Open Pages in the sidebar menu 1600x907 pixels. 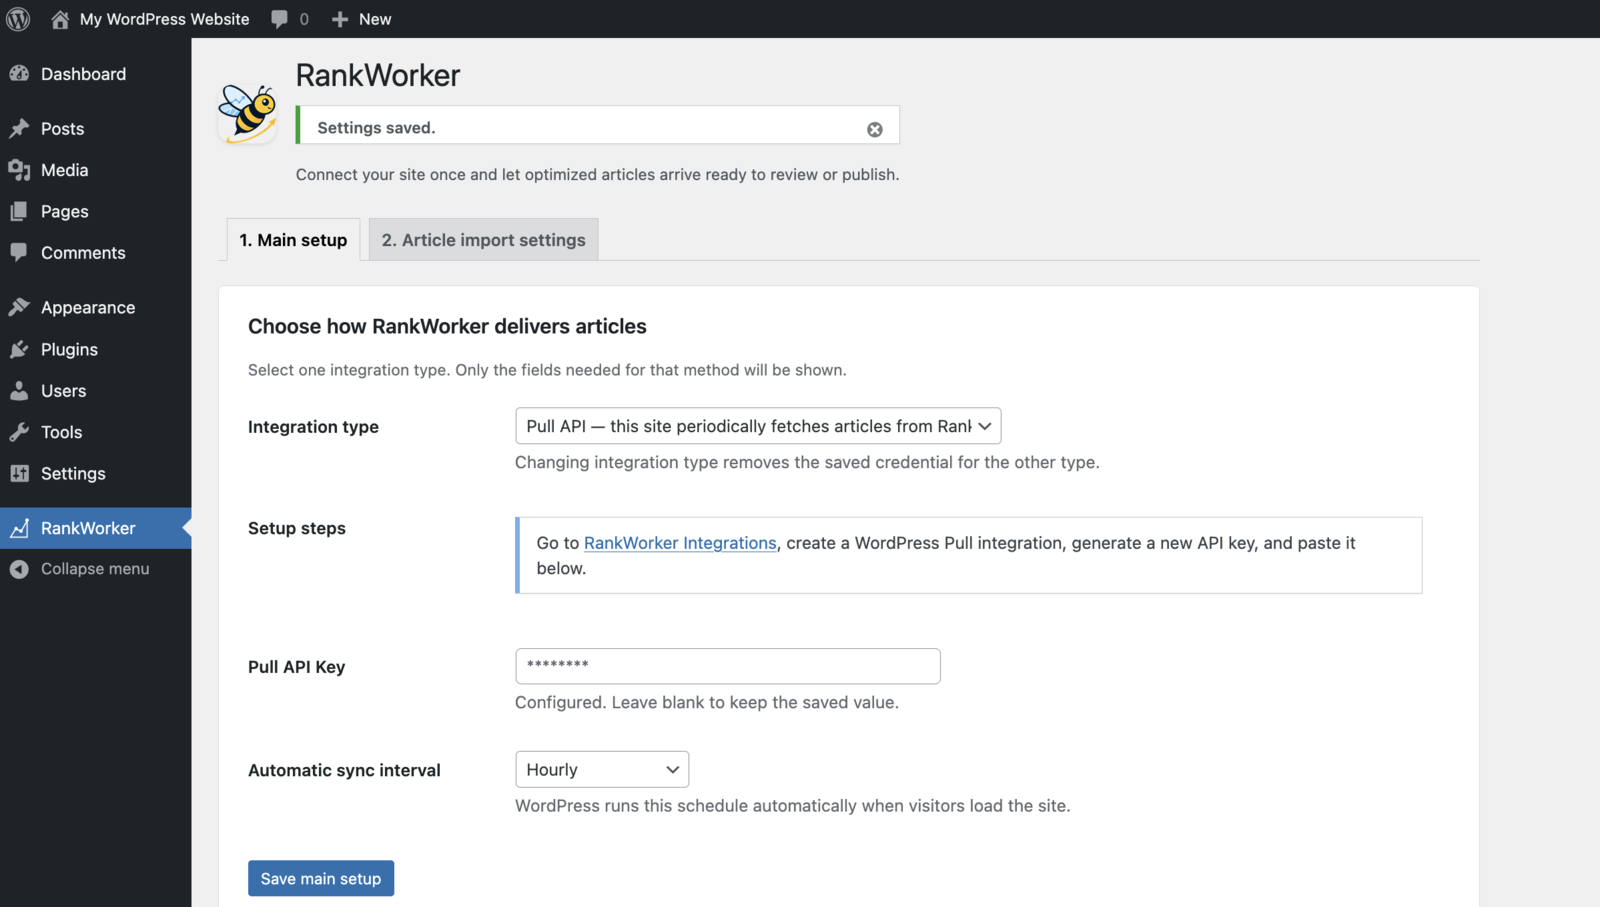coord(64,211)
